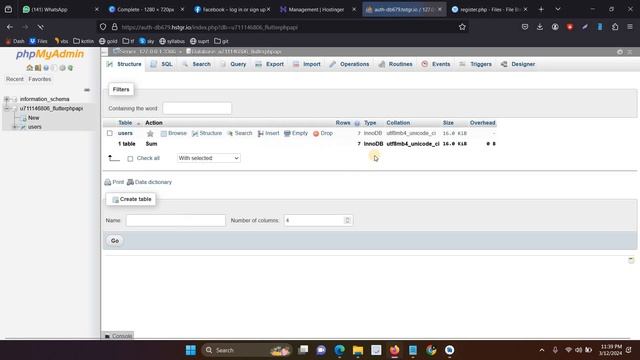The height and width of the screenshot is (360, 640).
Task: Browse the users table
Action: click(x=173, y=133)
